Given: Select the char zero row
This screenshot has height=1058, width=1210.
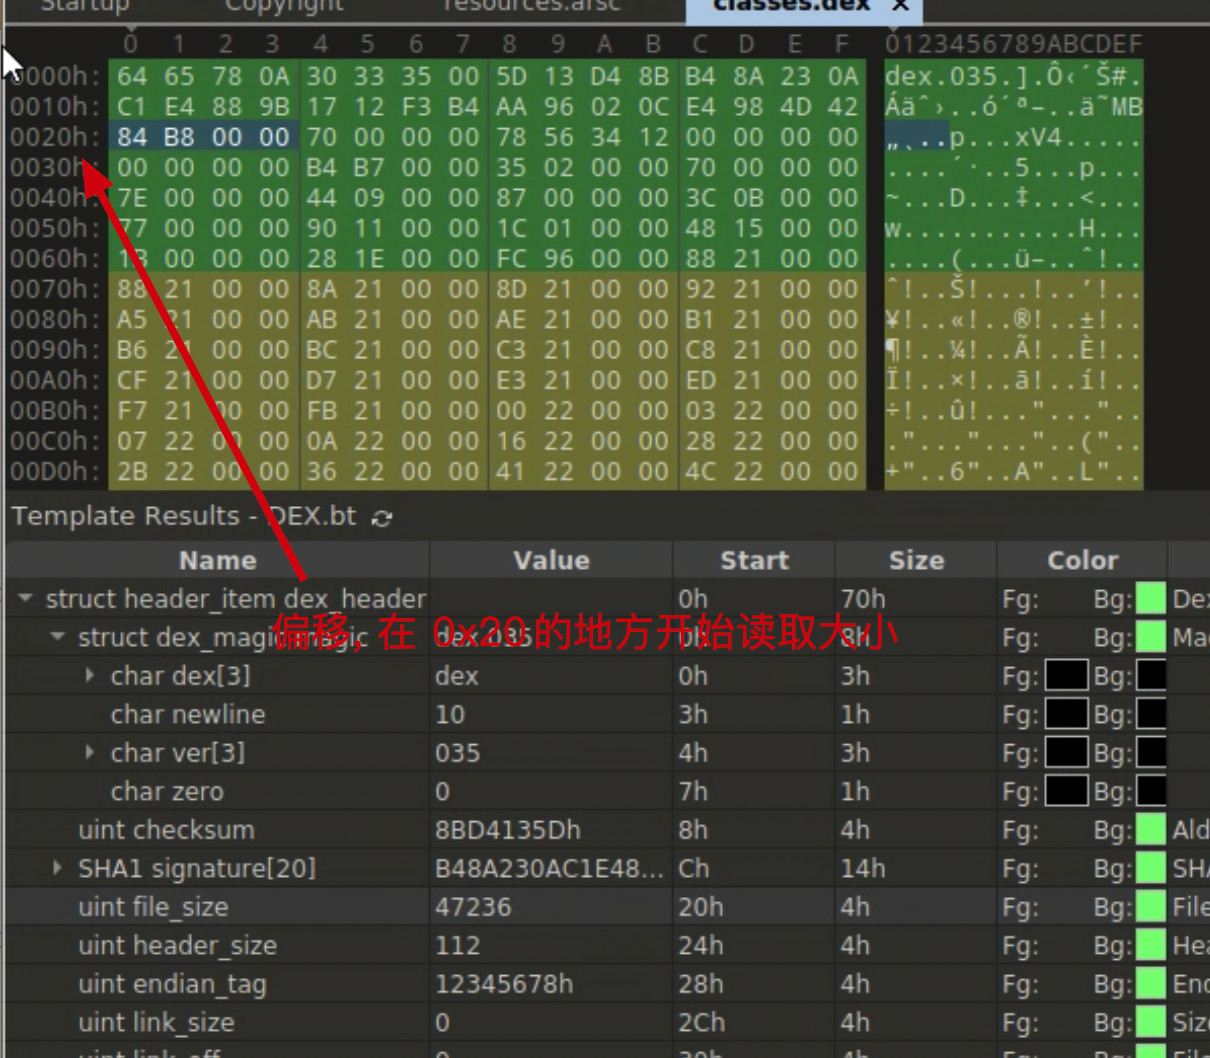Looking at the screenshot, I should click(x=607, y=791).
